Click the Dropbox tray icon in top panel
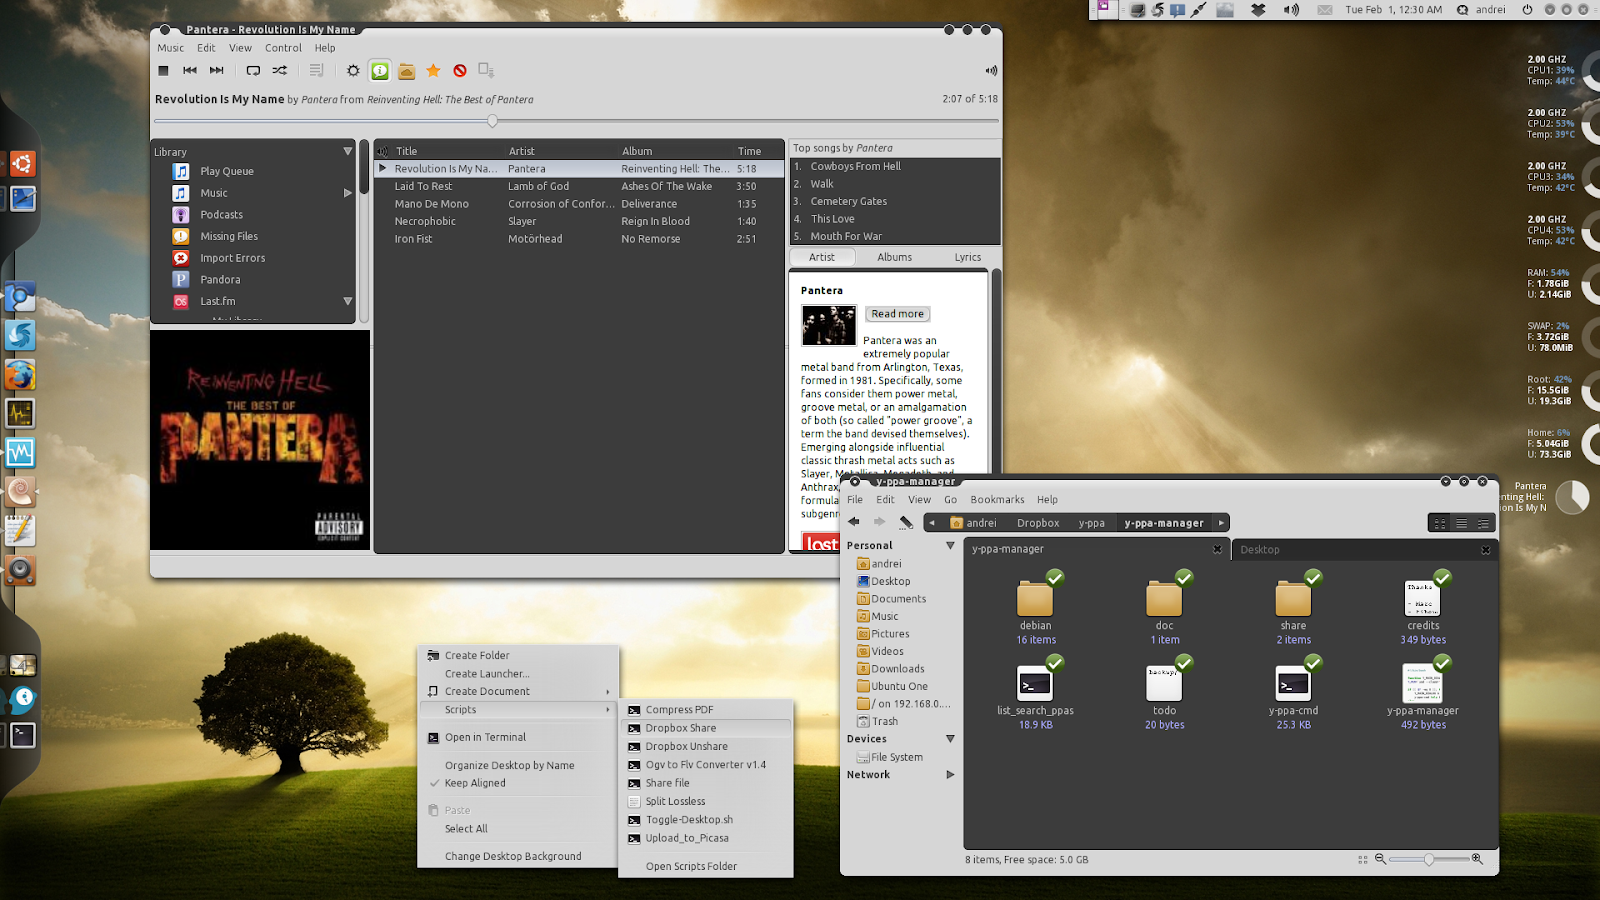The width and height of the screenshot is (1600, 900). click(1258, 9)
